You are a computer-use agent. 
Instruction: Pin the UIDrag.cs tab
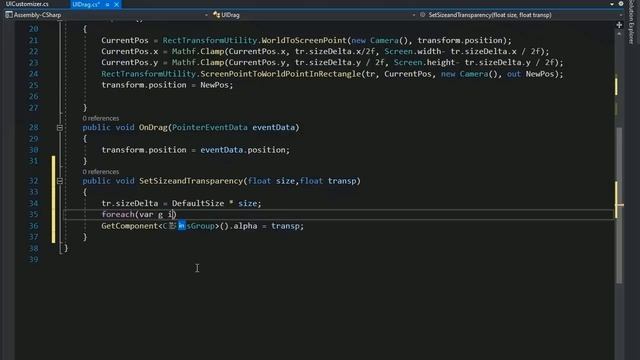click(x=107, y=4)
